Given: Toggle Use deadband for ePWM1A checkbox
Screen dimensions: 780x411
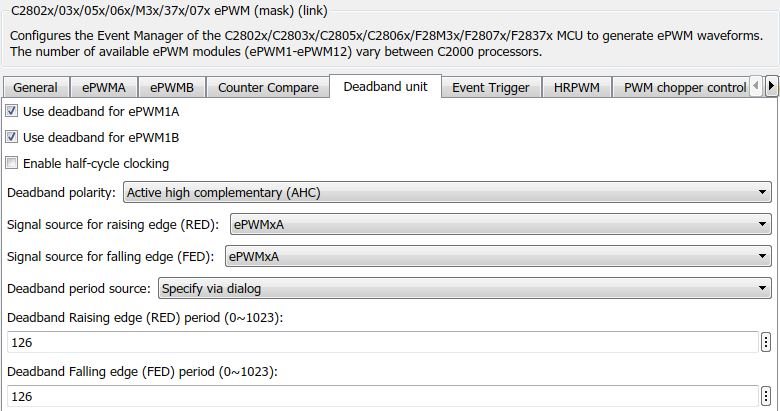Looking at the screenshot, I should click(12, 111).
